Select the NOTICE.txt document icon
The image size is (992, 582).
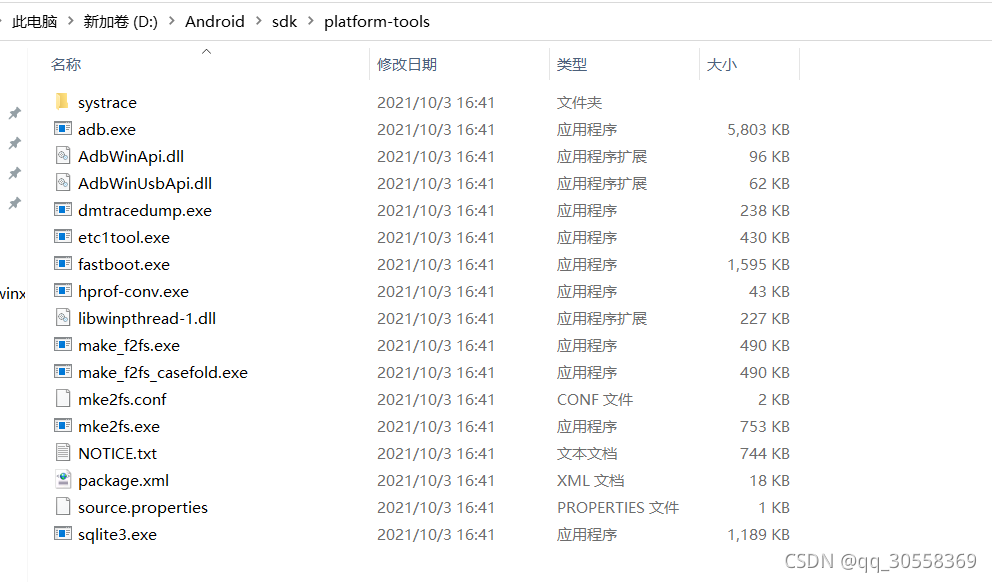tap(63, 452)
